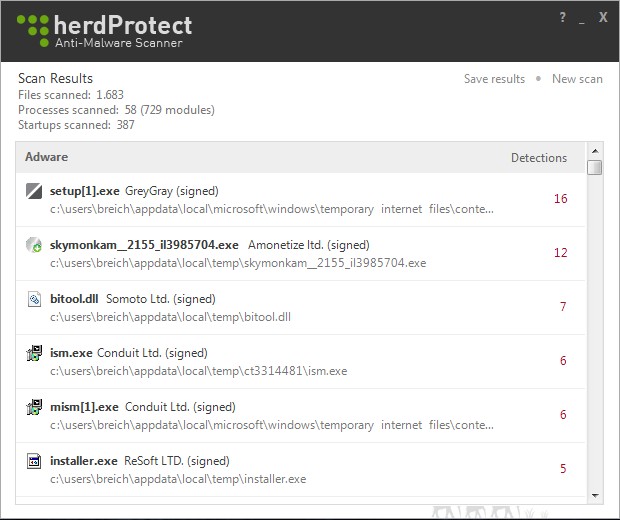Click the bitool.dll file icon
The height and width of the screenshot is (520, 620).
coord(34,299)
